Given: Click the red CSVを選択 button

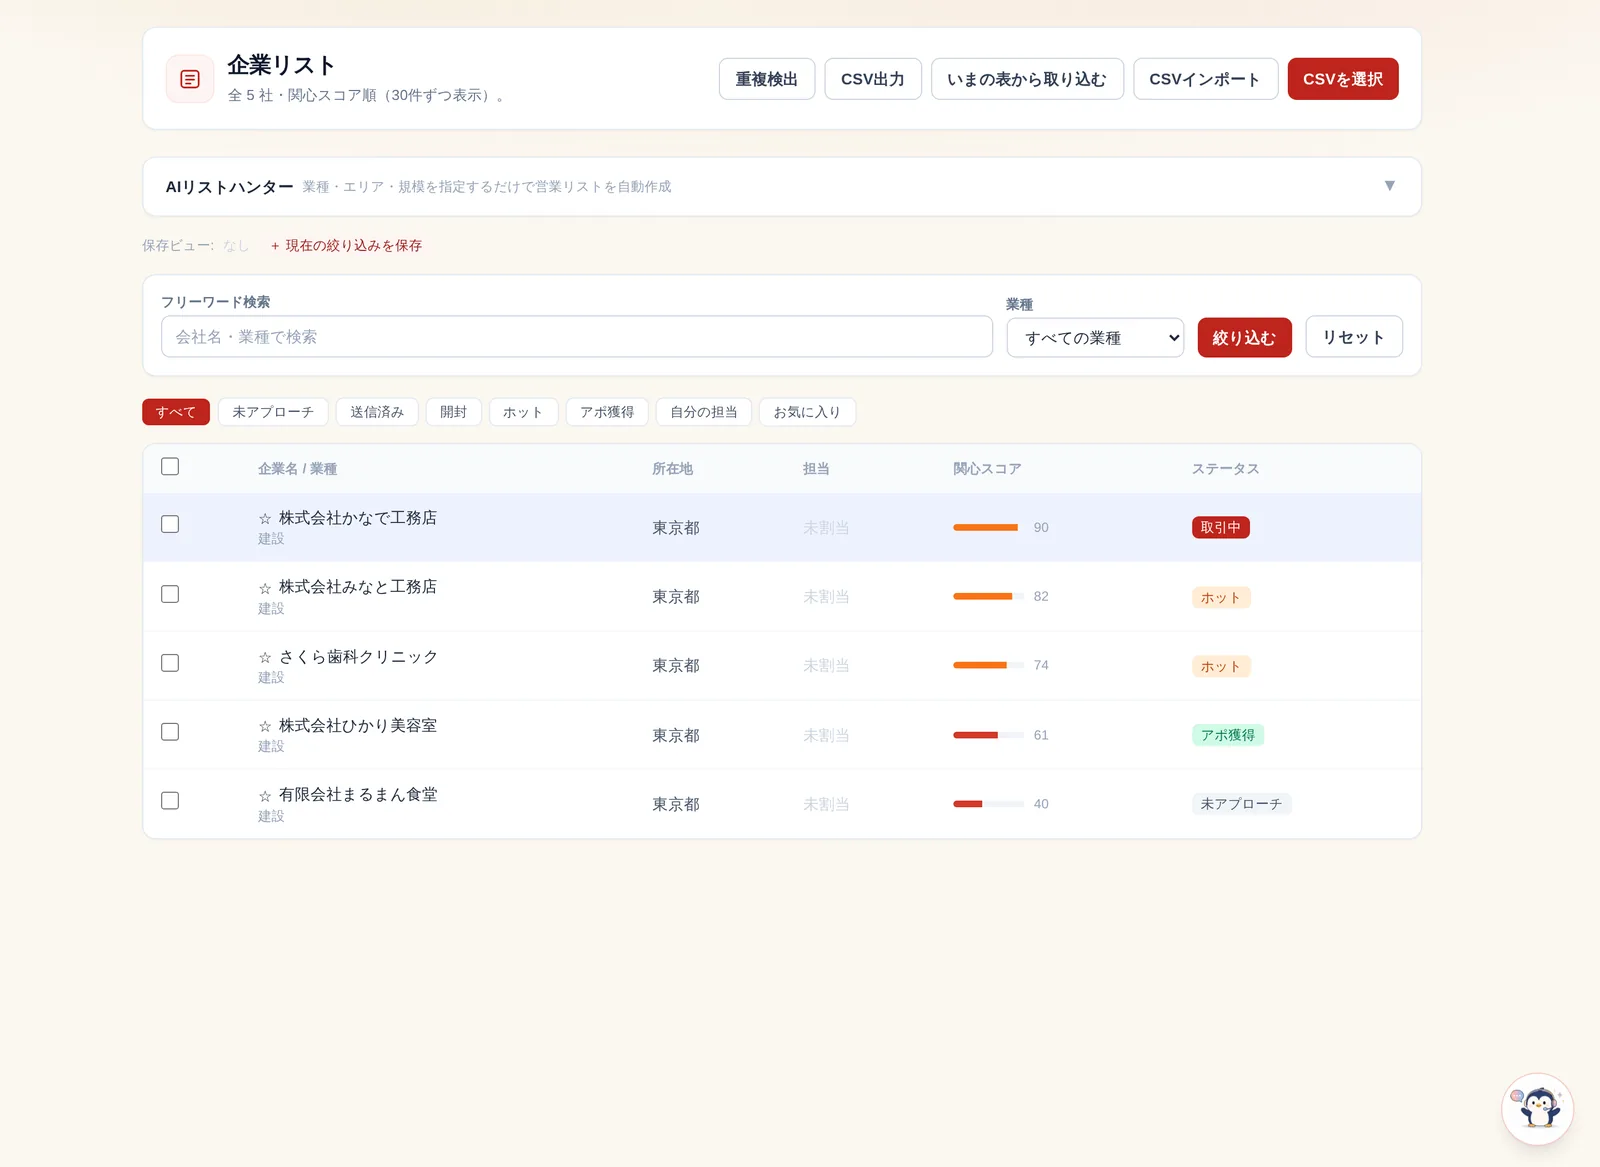Looking at the screenshot, I should tap(1343, 79).
